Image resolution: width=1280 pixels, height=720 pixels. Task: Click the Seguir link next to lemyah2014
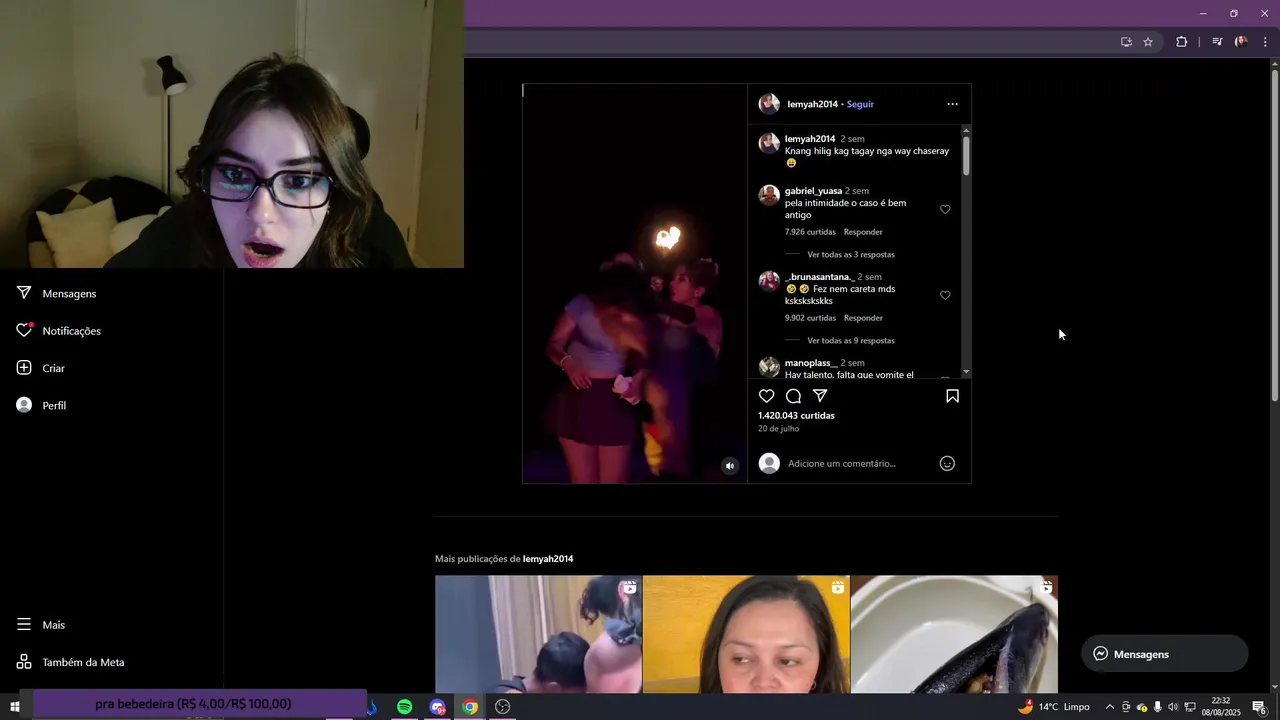860,104
